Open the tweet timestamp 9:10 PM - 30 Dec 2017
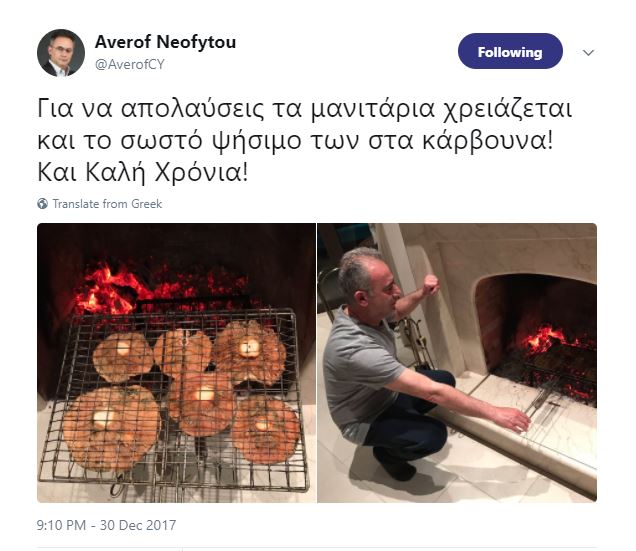This screenshot has height=551, width=636. pyautogui.click(x=106, y=525)
